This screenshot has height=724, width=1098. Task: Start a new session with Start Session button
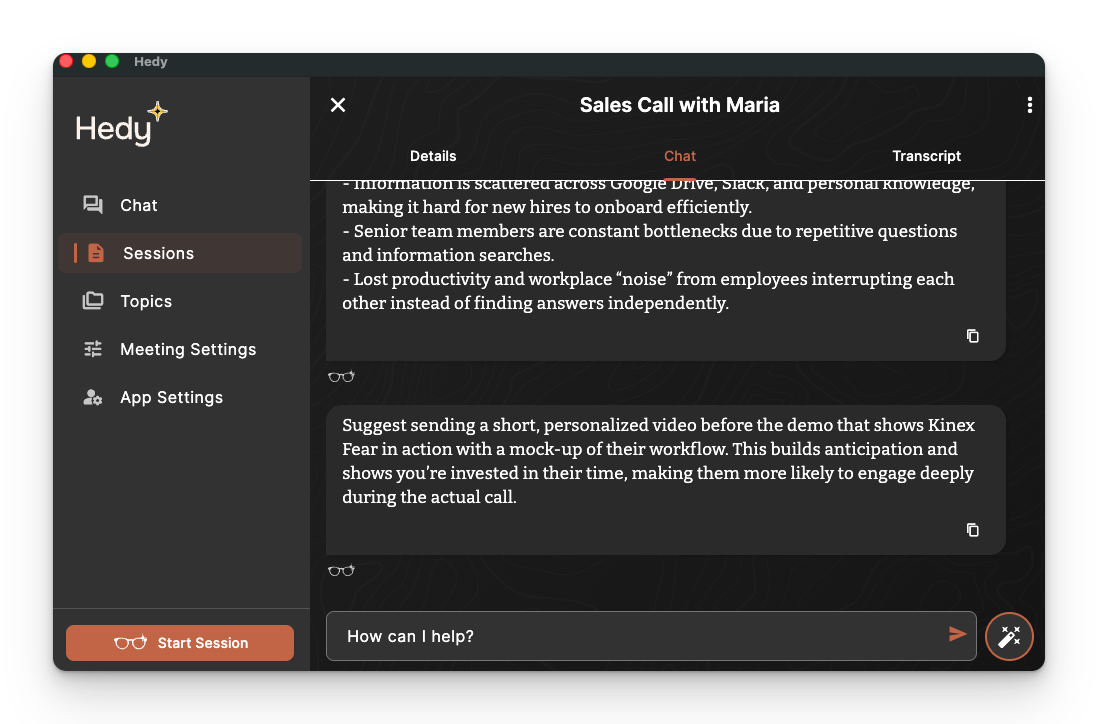[180, 643]
